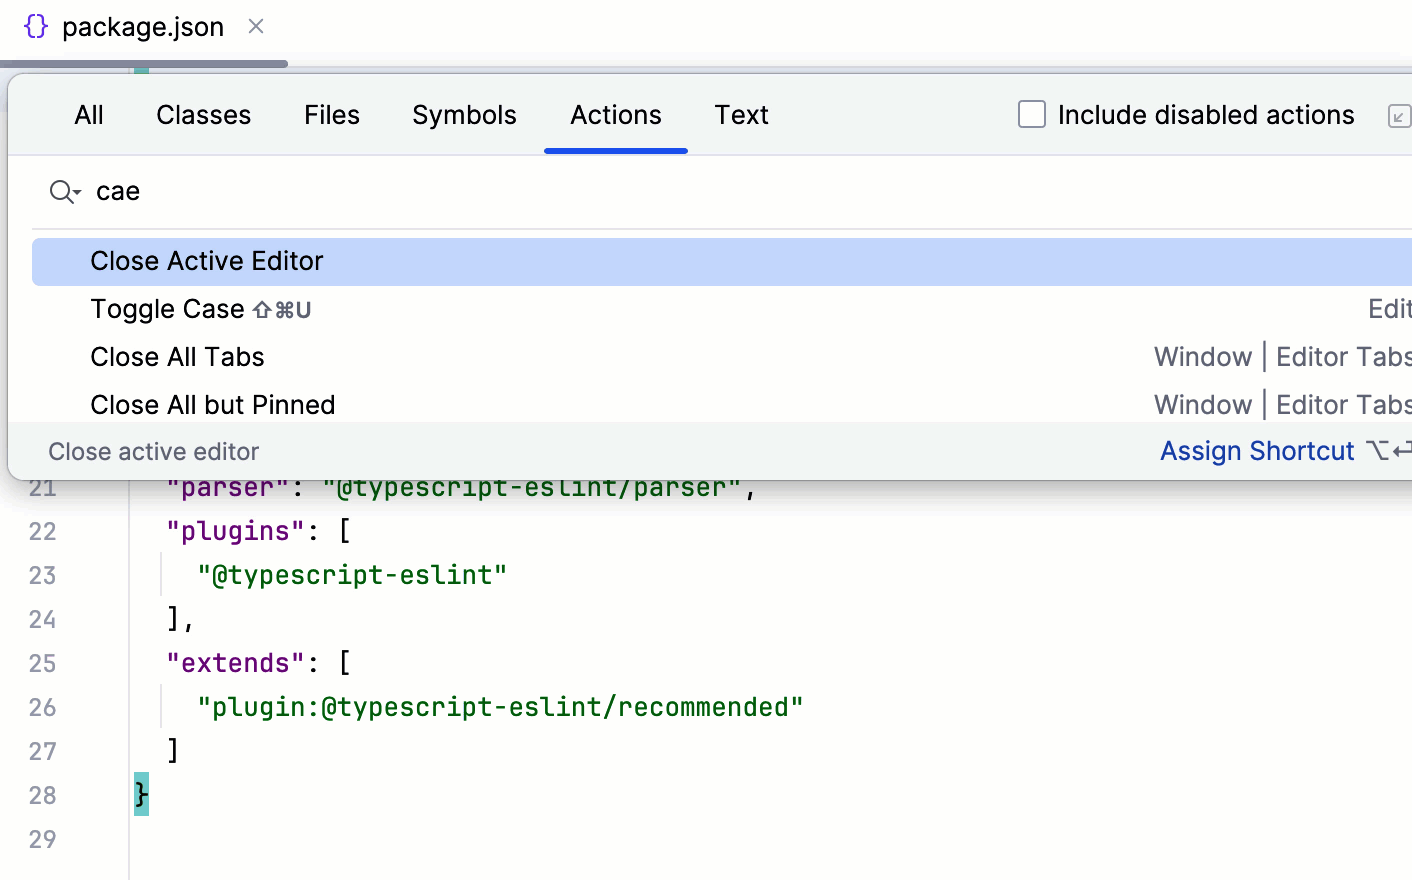Switch to the All tab

(89, 115)
